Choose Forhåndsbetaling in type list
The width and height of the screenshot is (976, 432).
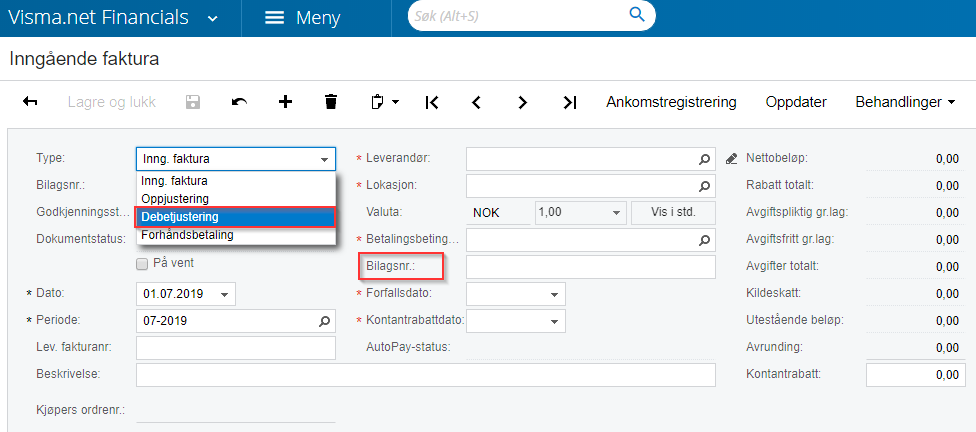tap(187, 235)
